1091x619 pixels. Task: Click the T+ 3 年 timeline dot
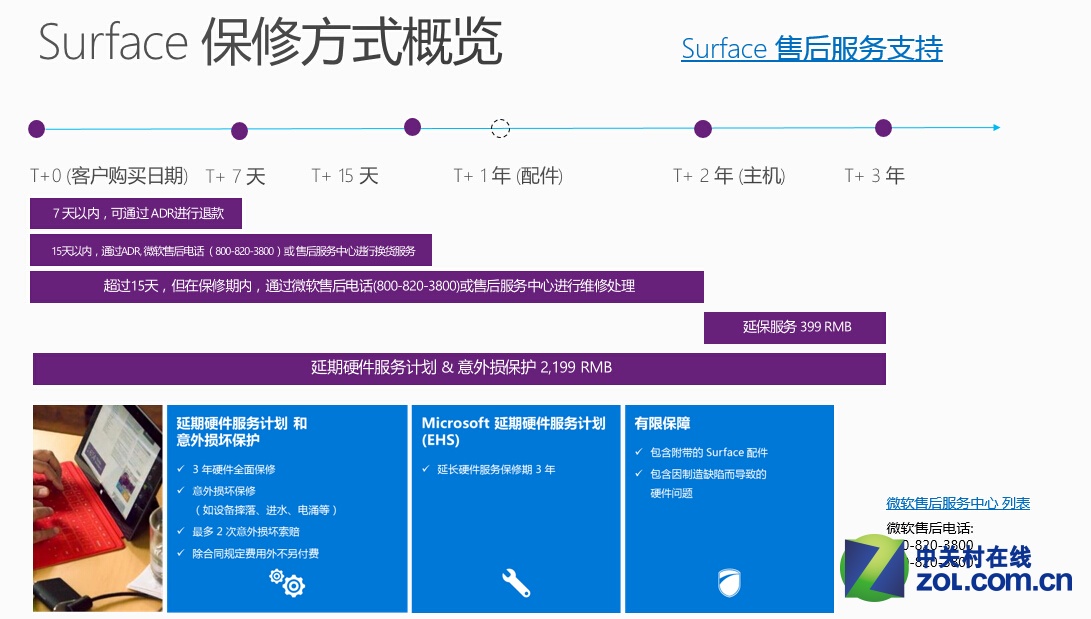click(884, 128)
